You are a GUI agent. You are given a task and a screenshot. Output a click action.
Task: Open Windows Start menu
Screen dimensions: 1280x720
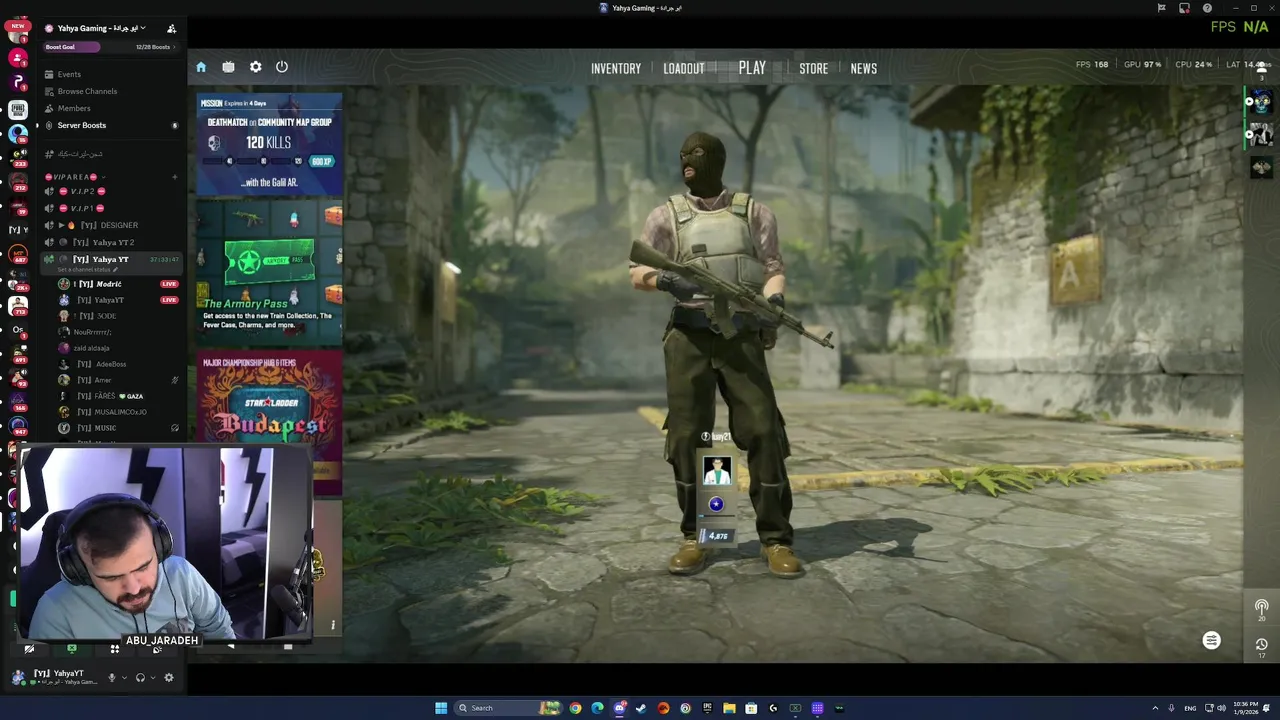440,708
